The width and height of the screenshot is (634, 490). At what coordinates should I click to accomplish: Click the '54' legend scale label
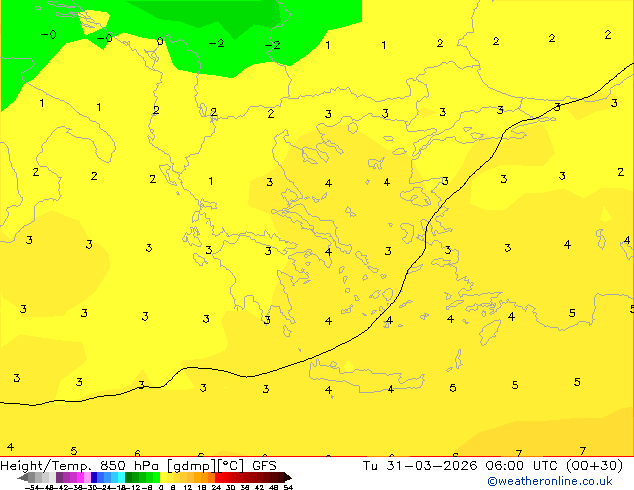[288, 487]
